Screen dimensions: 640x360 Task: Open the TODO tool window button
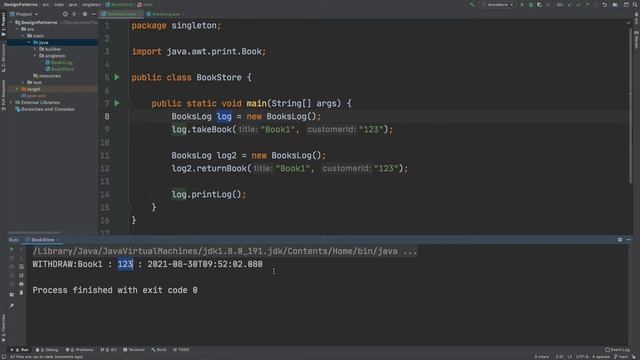181,350
